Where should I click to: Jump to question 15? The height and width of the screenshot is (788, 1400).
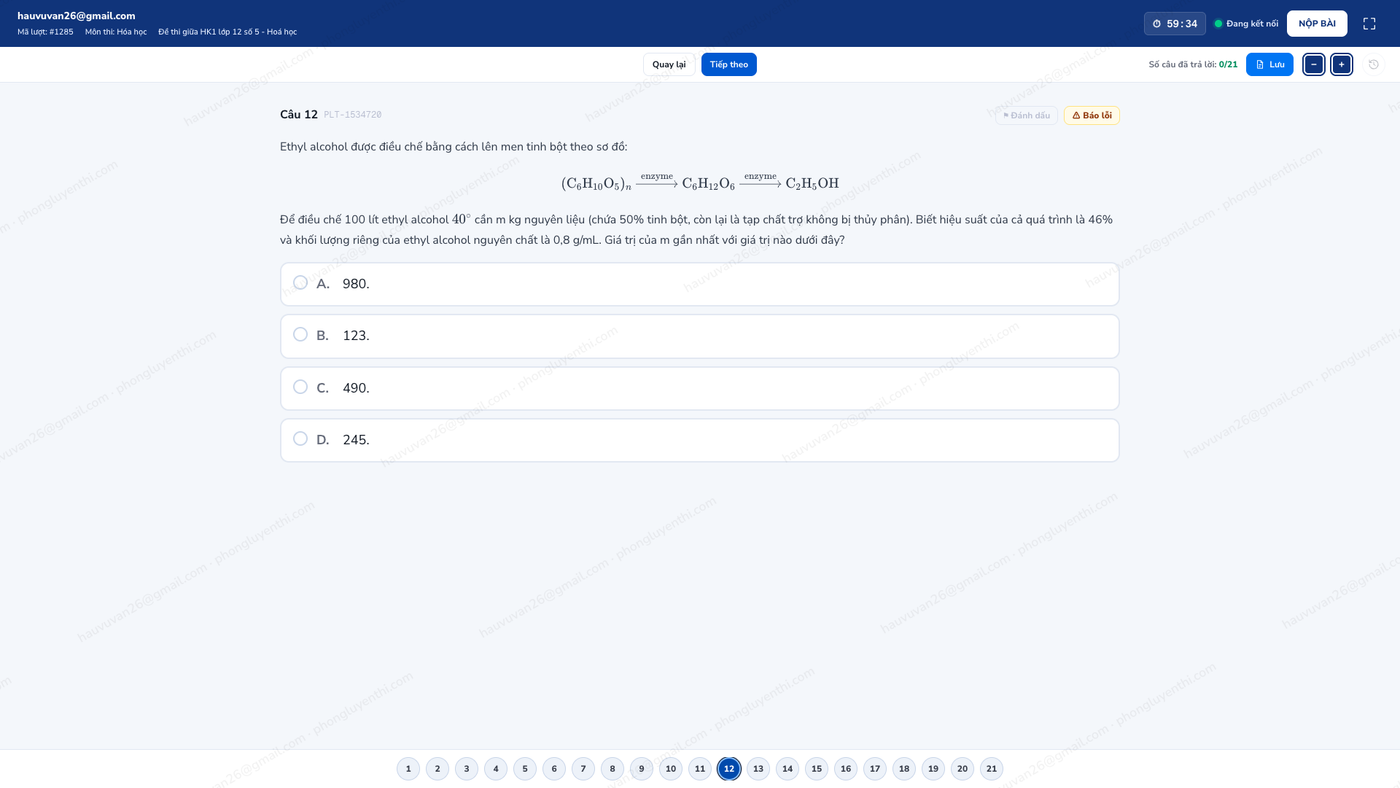pyautogui.click(x=816, y=769)
